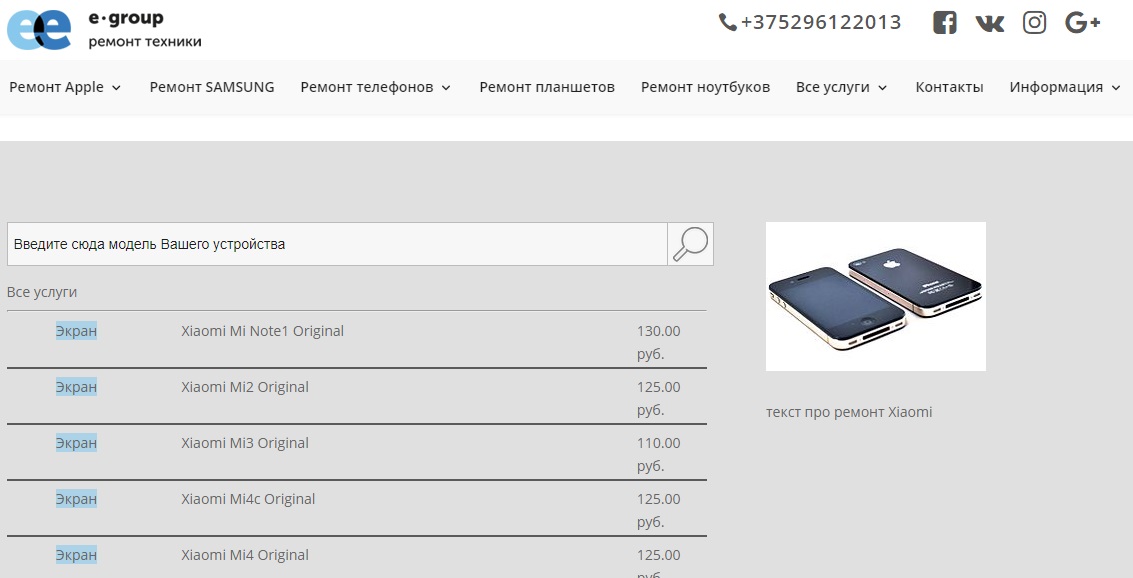The width and height of the screenshot is (1133, 578).
Task: Expand the Информация menu chevron
Action: pos(1116,88)
